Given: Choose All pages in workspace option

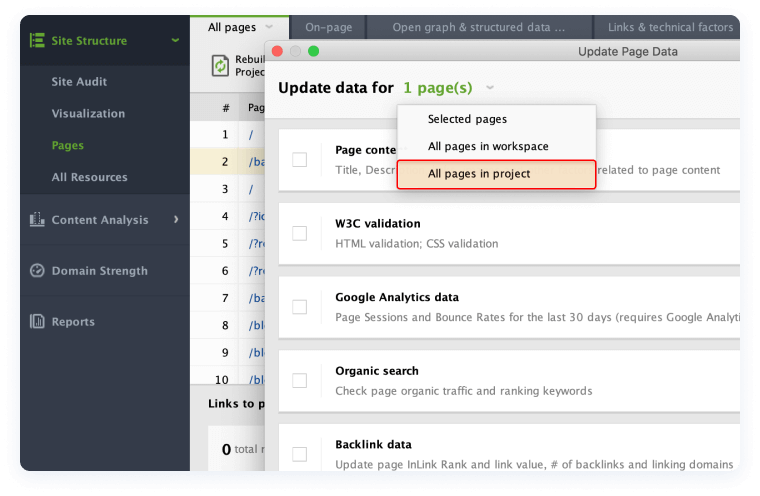Looking at the screenshot, I should point(488,147).
